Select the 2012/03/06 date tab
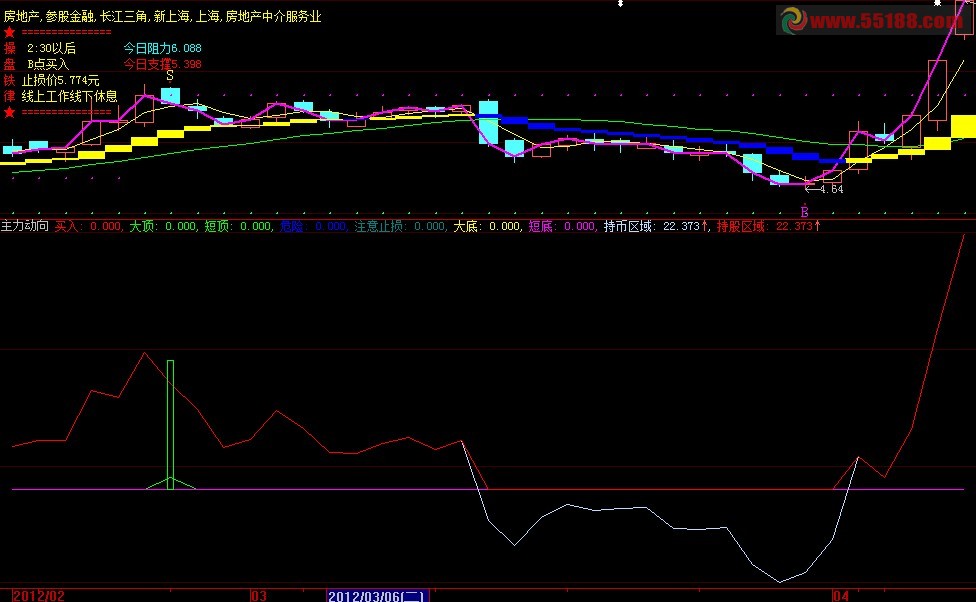 380,596
